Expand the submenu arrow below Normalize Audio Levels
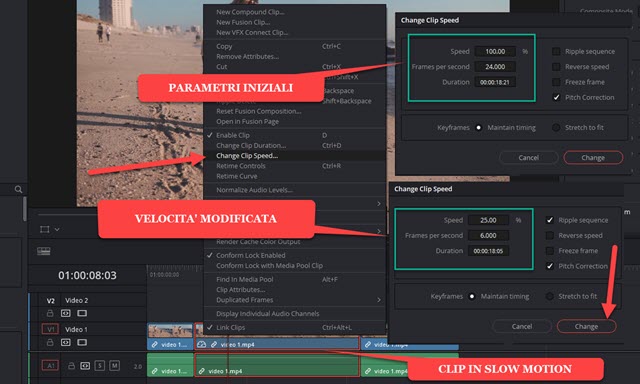This screenshot has height=384, width=640. (379, 204)
